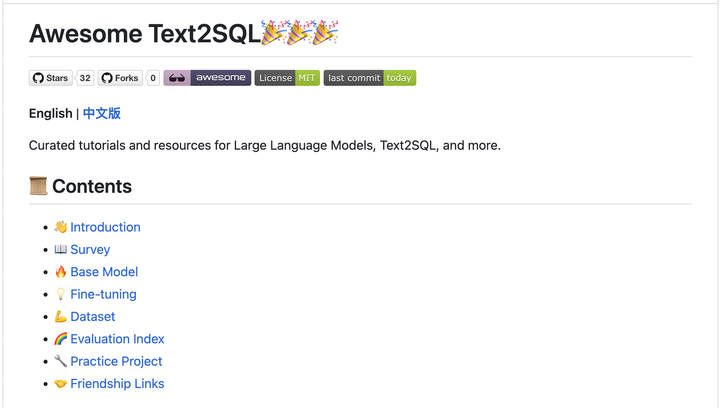Click the GitHub Stars badge
The width and height of the screenshot is (720, 408).
coord(51,78)
